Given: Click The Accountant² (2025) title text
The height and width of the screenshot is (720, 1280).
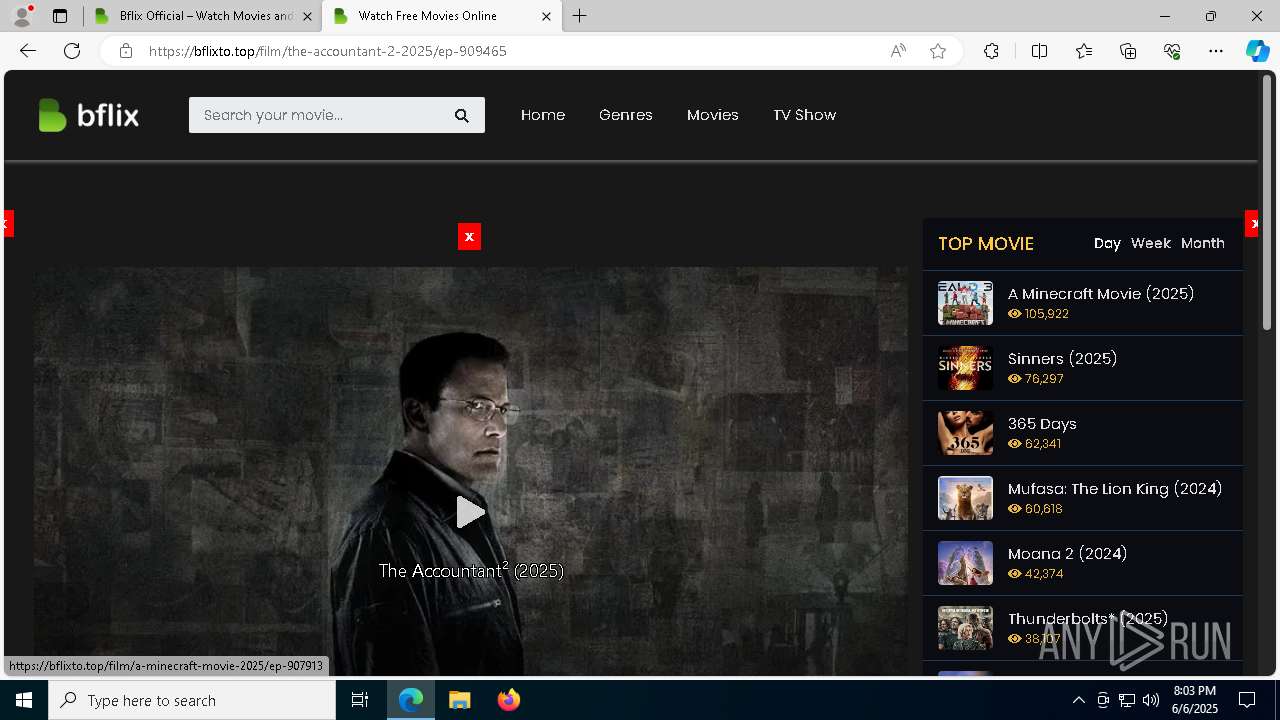Looking at the screenshot, I should (x=471, y=570).
